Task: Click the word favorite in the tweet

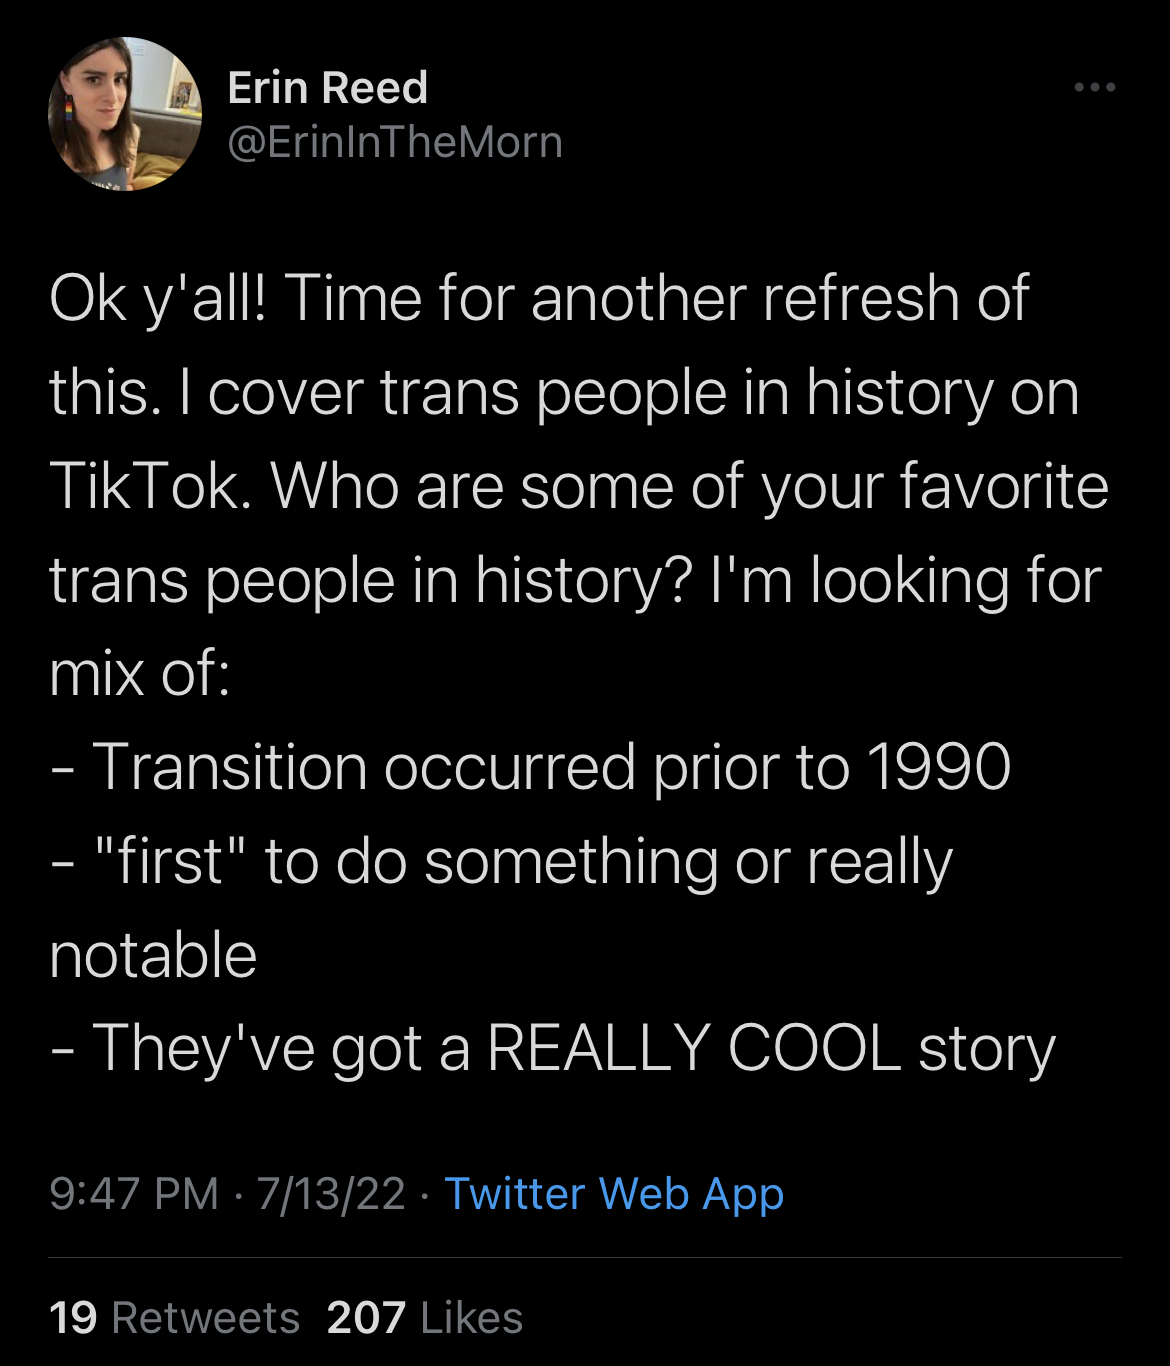Action: pyautogui.click(x=1003, y=486)
